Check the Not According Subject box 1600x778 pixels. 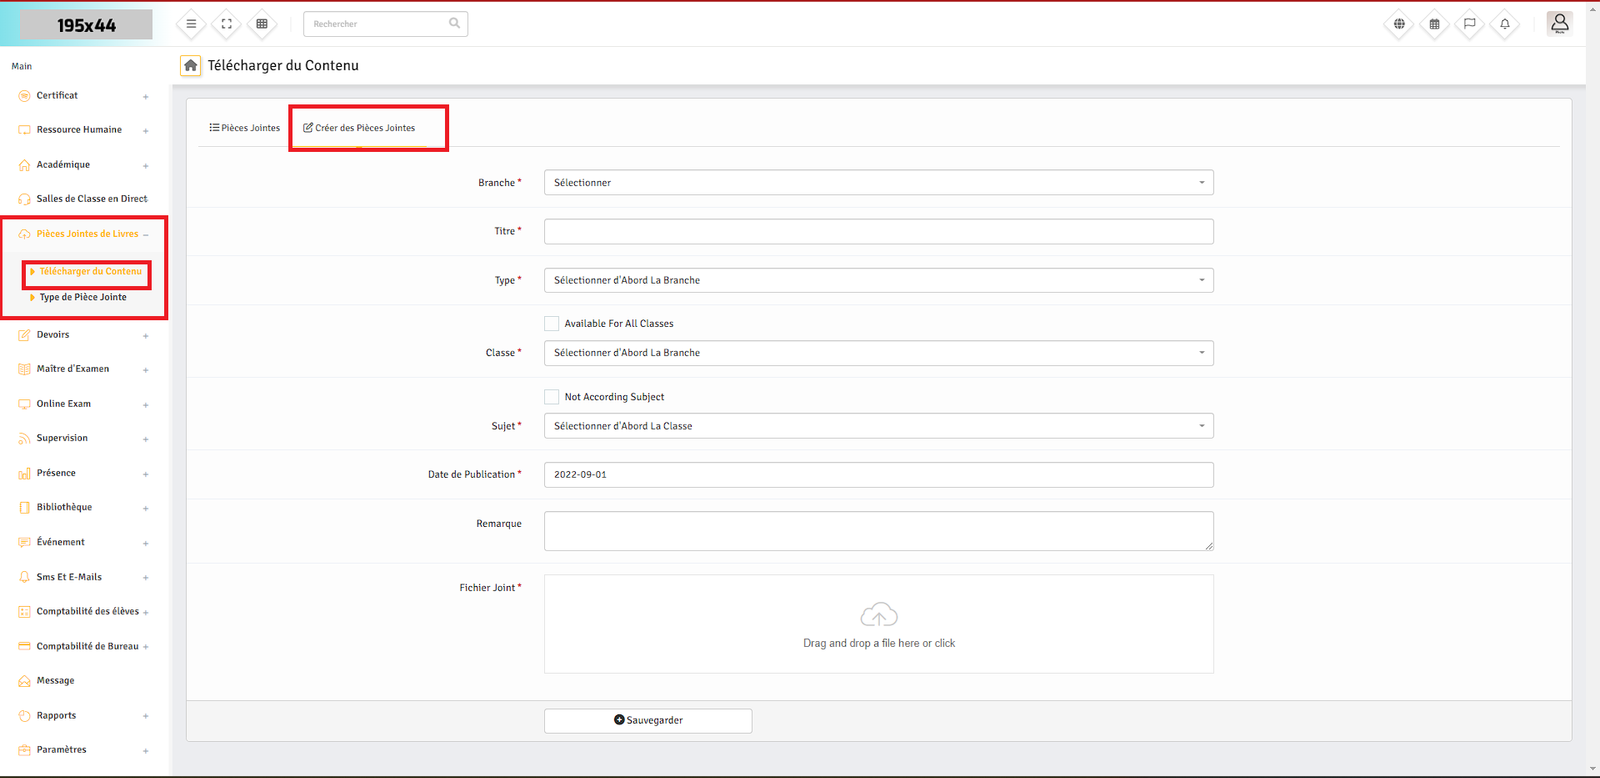(552, 397)
